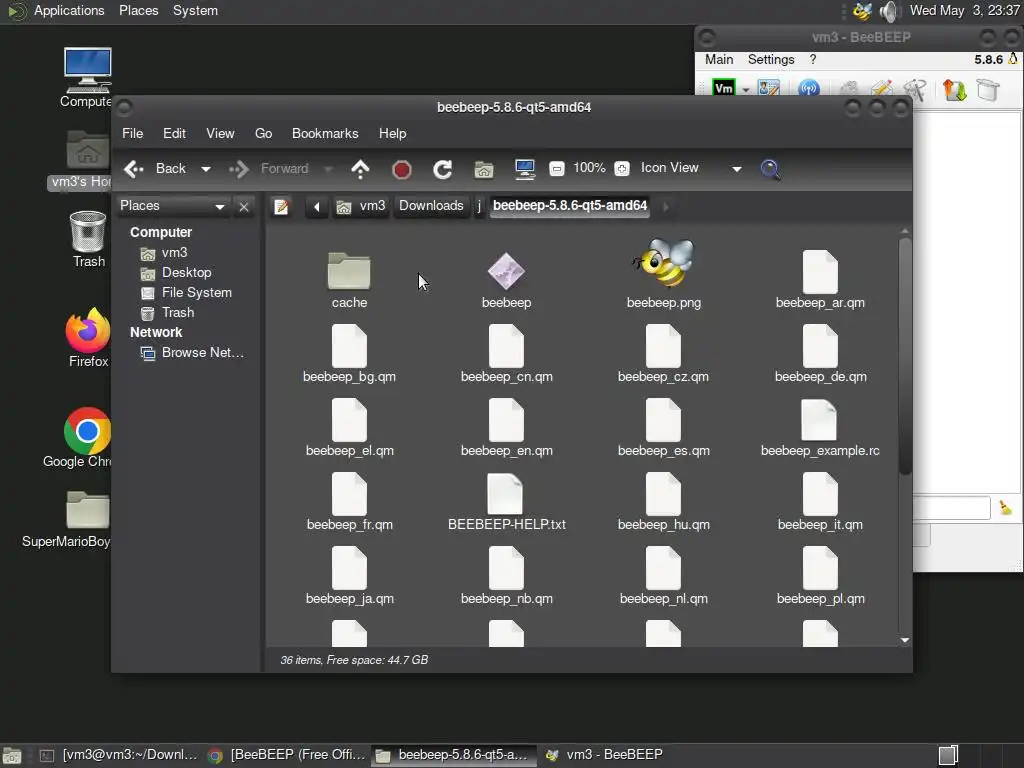Click the path bar right scroll arrow
The width and height of the screenshot is (1024, 768).
coord(665,207)
